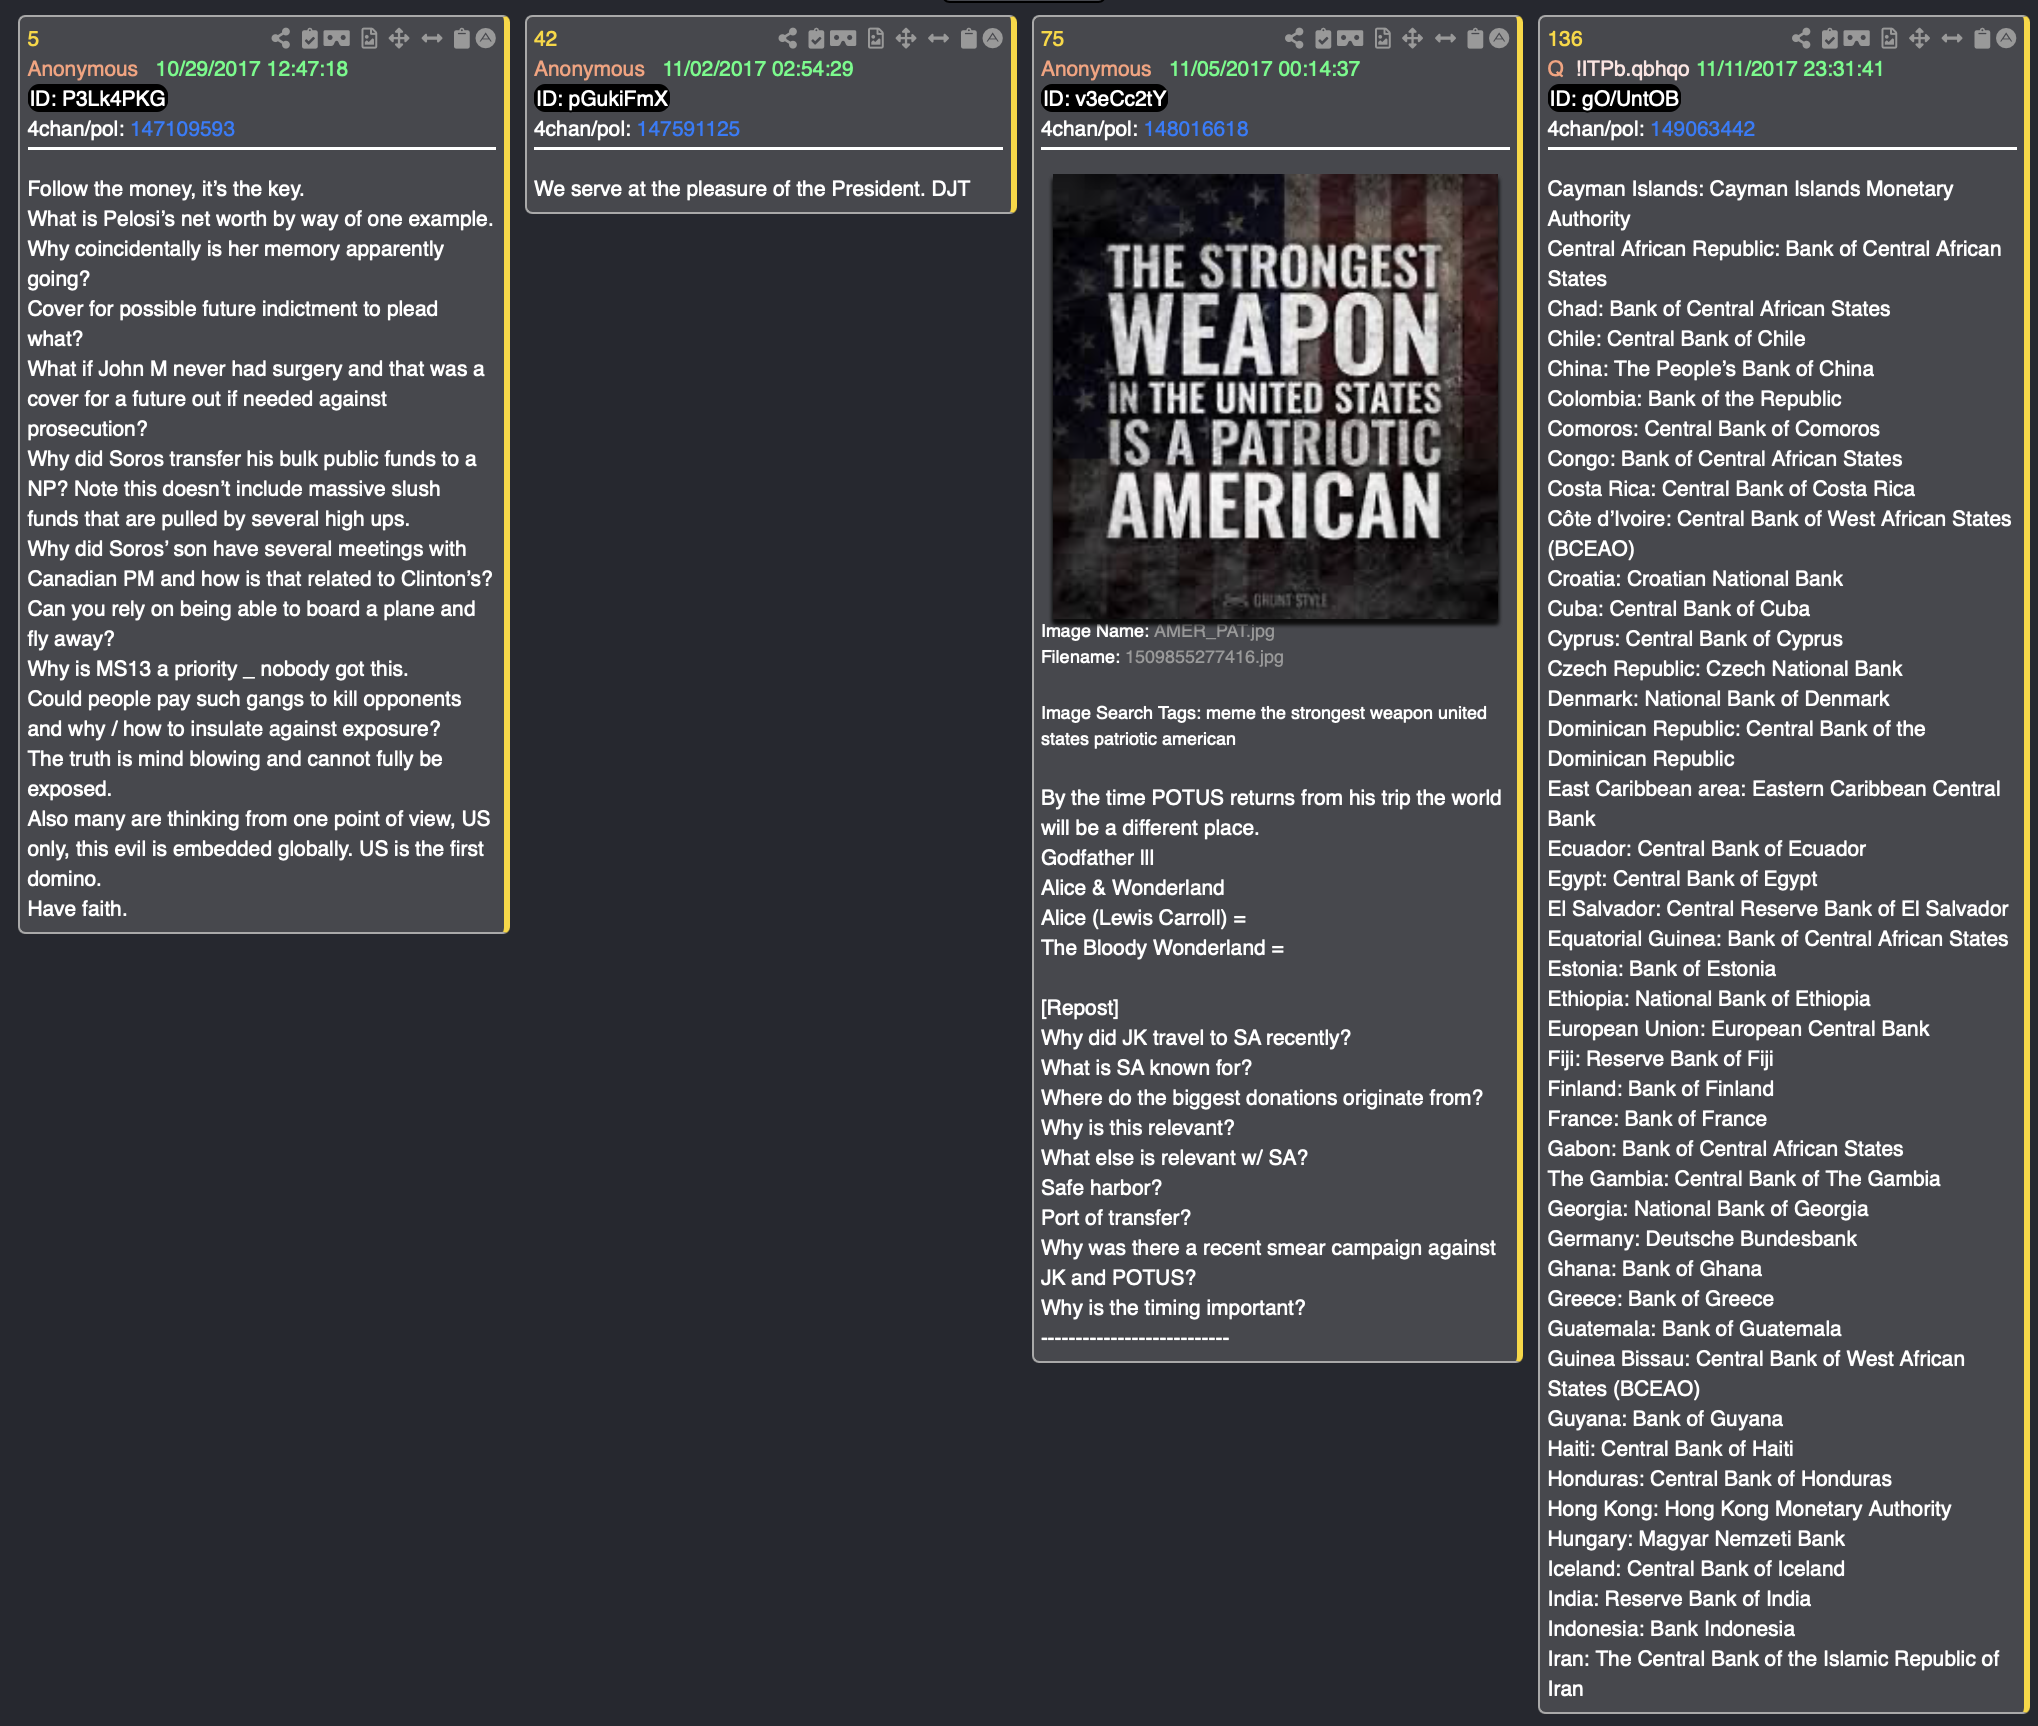Open 4chan/pol link 148016618

pyautogui.click(x=1195, y=129)
